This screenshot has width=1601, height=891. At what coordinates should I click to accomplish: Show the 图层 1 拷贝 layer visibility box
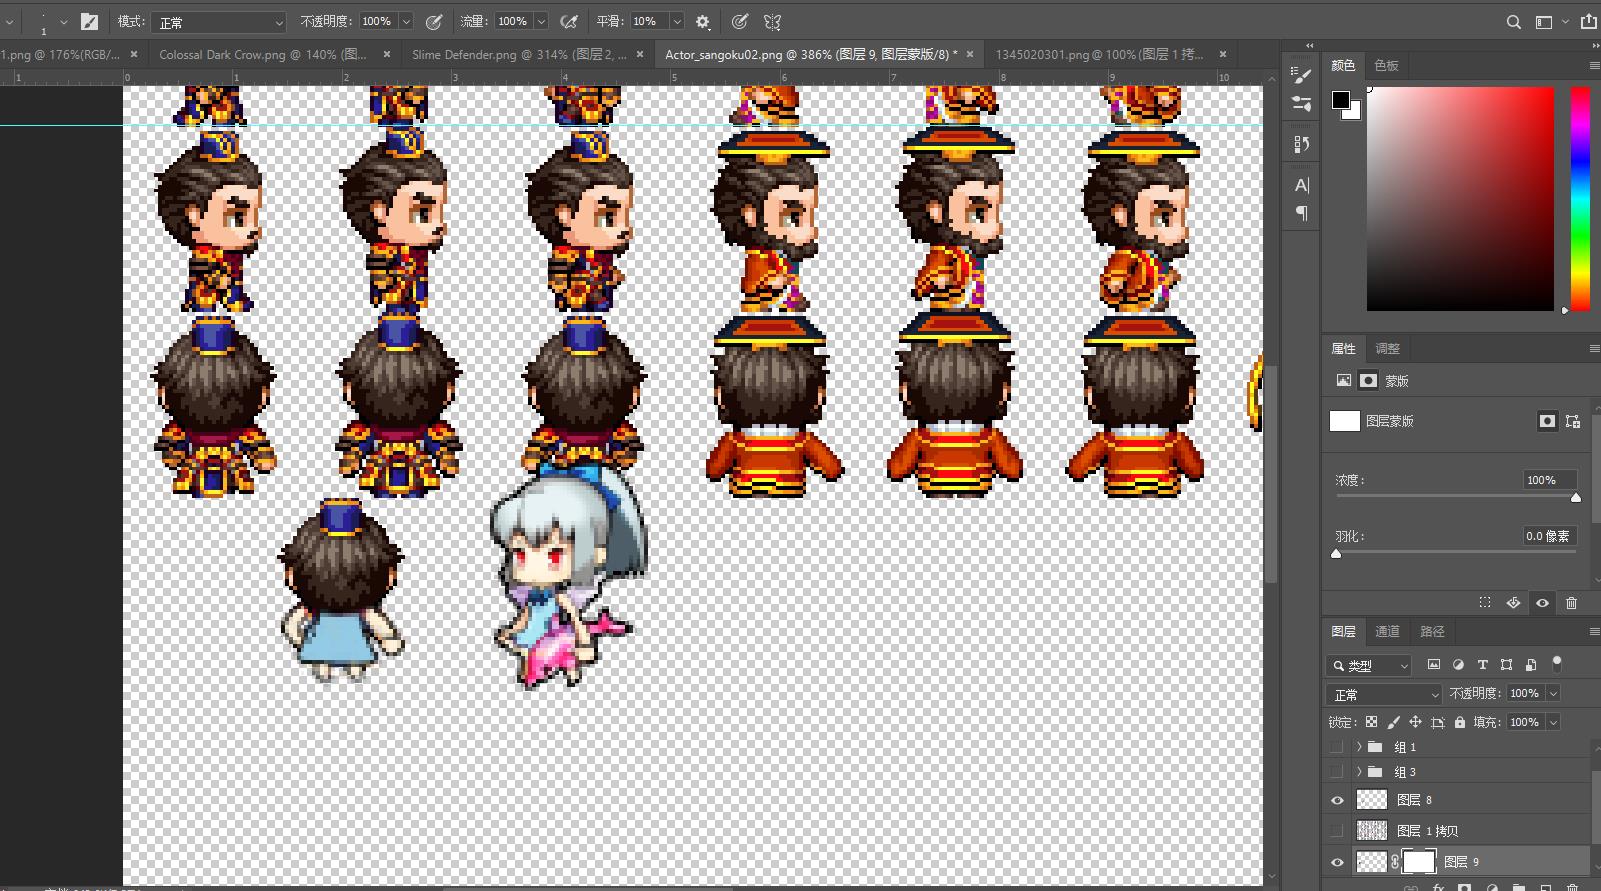pyautogui.click(x=1337, y=831)
